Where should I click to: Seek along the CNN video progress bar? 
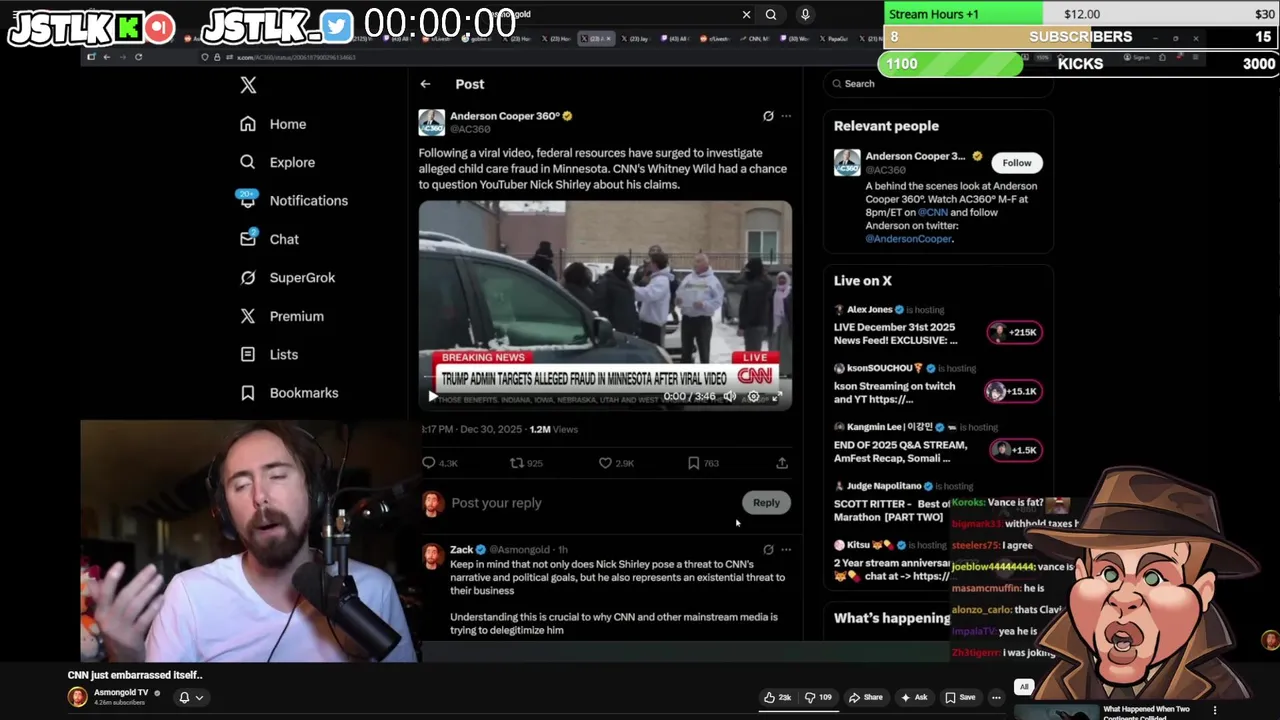coord(605,379)
